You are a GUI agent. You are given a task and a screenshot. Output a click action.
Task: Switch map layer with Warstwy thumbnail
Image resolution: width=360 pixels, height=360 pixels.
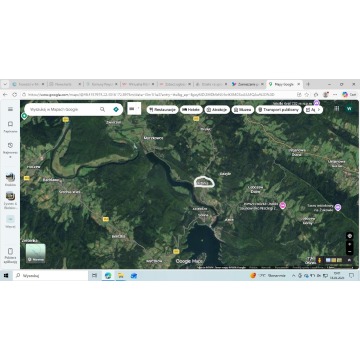(36, 254)
